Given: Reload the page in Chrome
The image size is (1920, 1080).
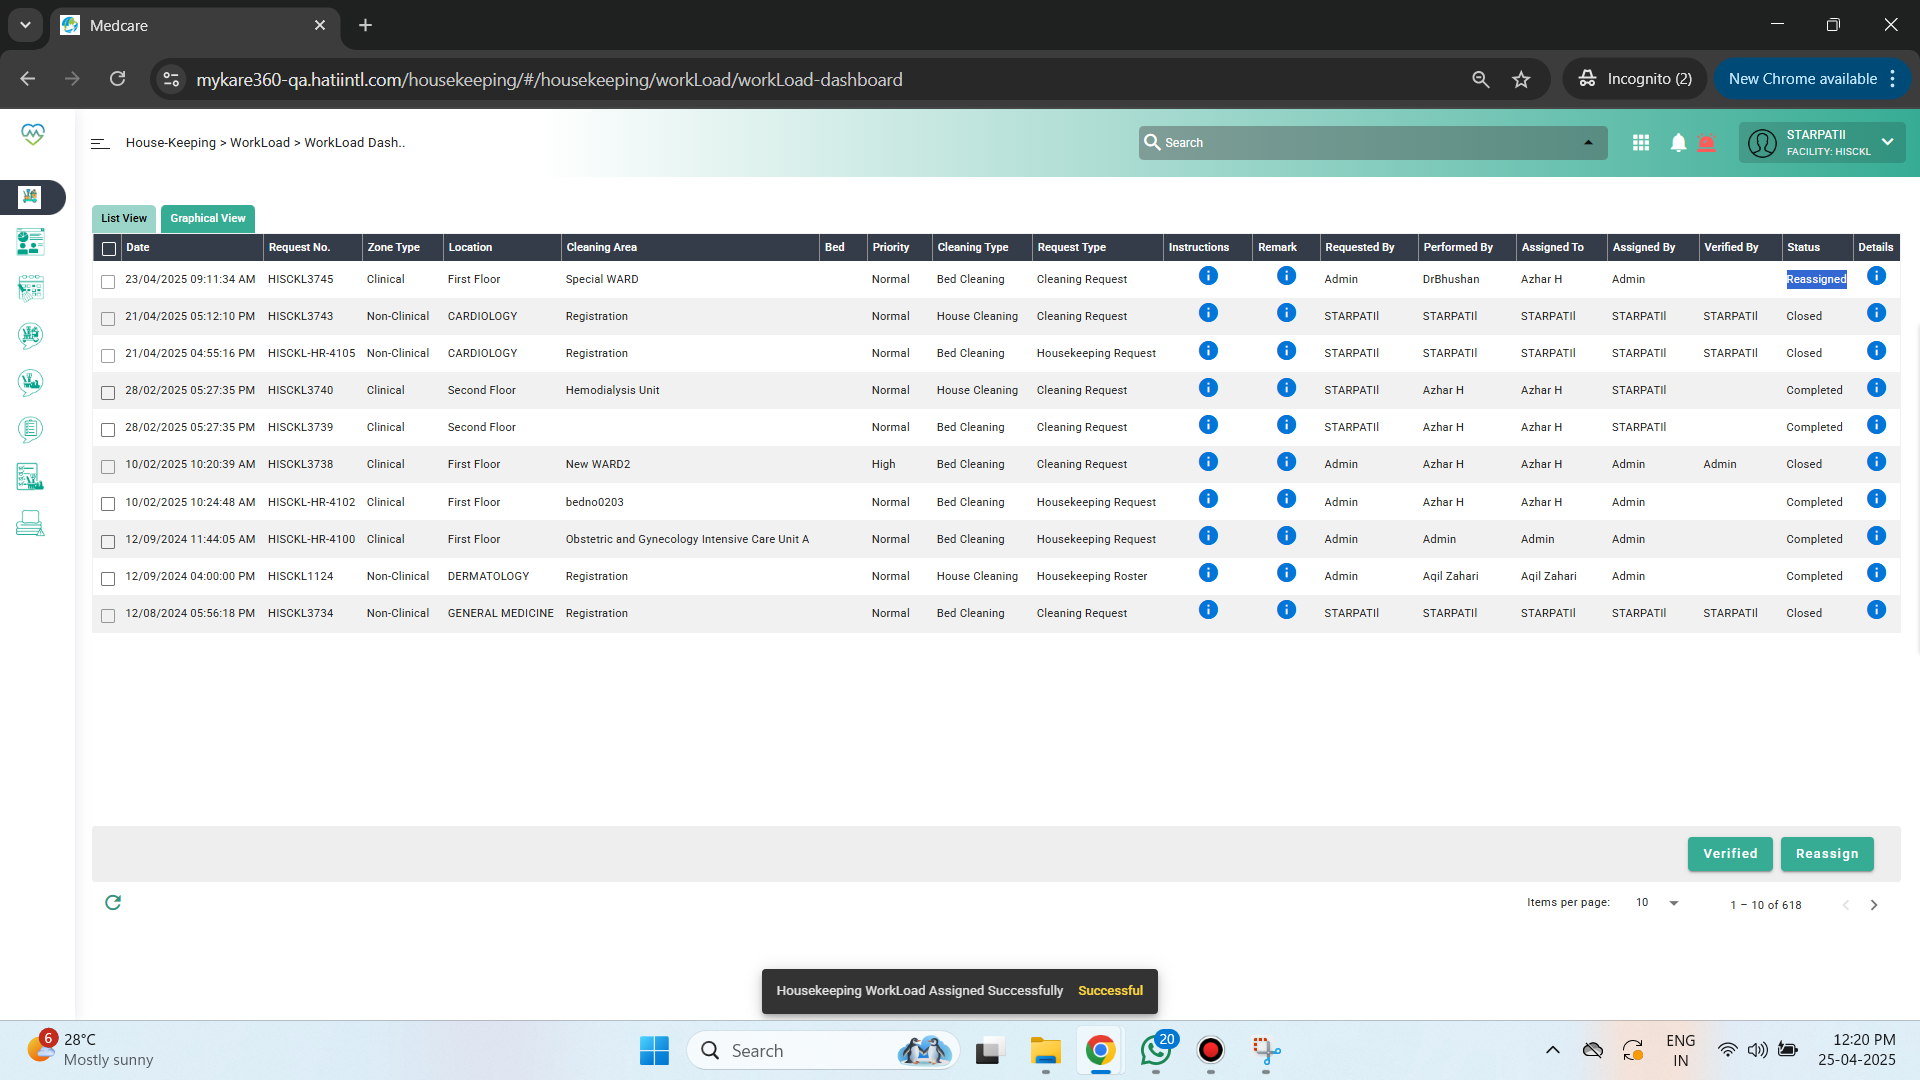Looking at the screenshot, I should coord(118,79).
